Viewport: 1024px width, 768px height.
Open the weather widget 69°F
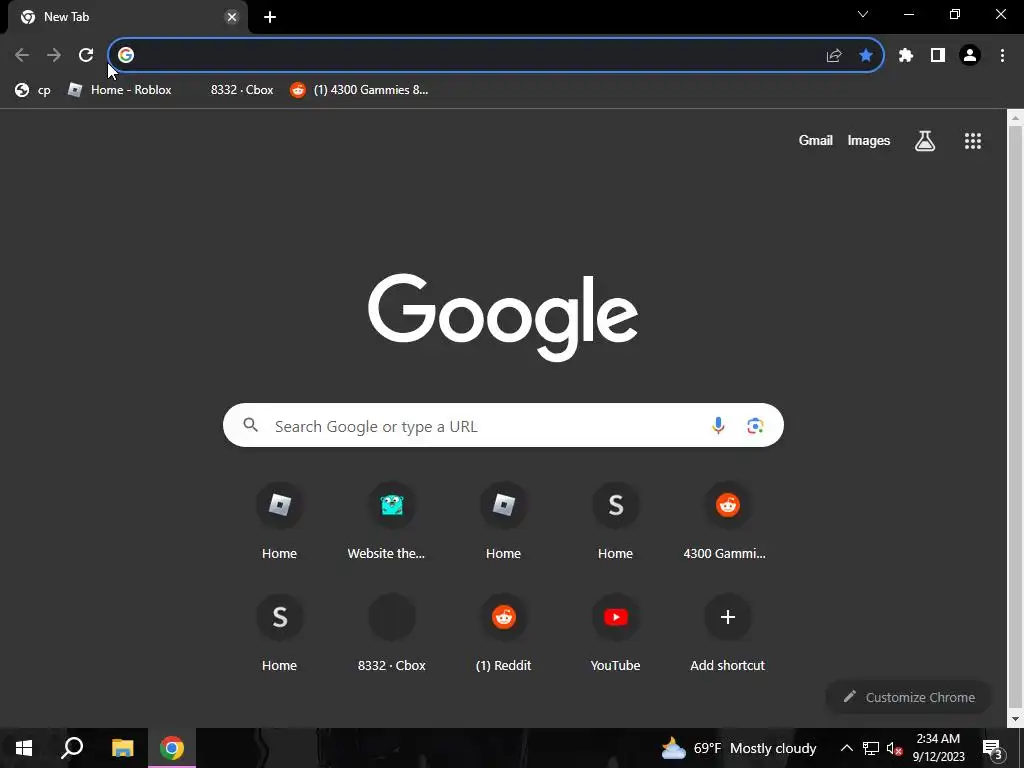coord(739,748)
